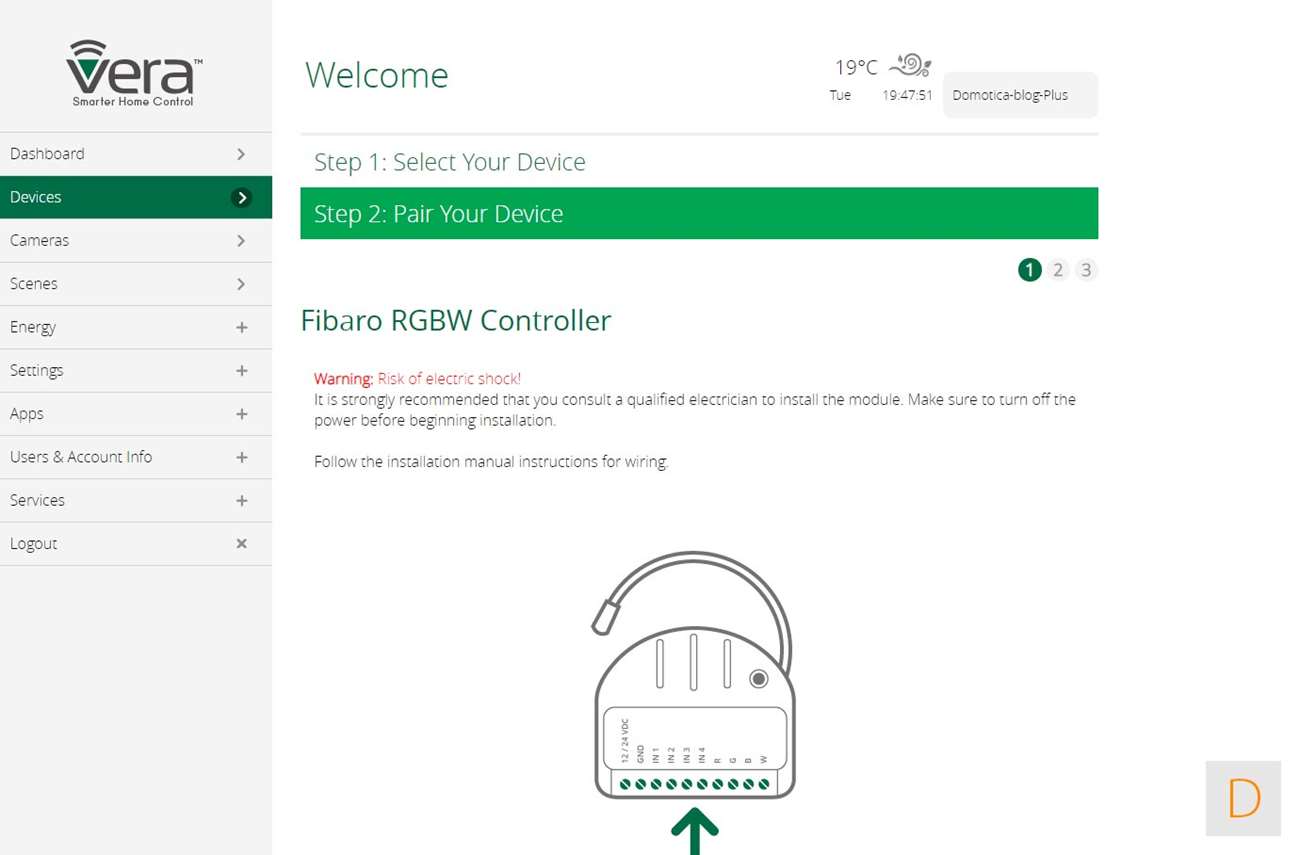Image resolution: width=1300 pixels, height=855 pixels.
Task: Open the Scenes menu item
Action: (34, 284)
